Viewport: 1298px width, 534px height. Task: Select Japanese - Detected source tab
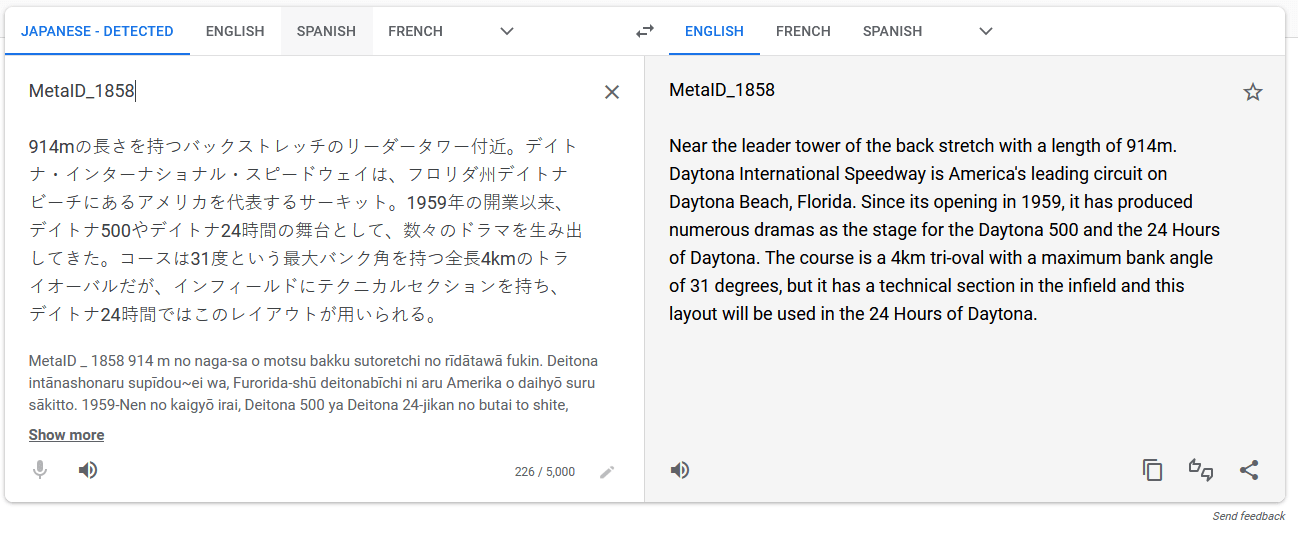pyautogui.click(x=97, y=31)
